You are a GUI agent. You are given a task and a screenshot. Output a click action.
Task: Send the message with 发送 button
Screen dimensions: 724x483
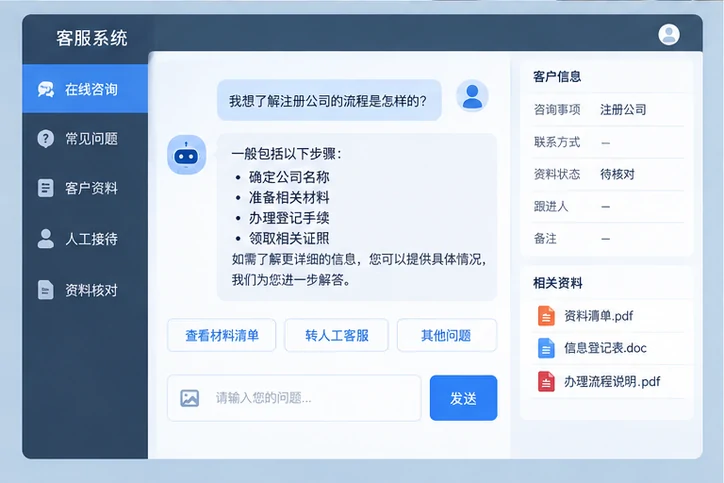pos(463,398)
